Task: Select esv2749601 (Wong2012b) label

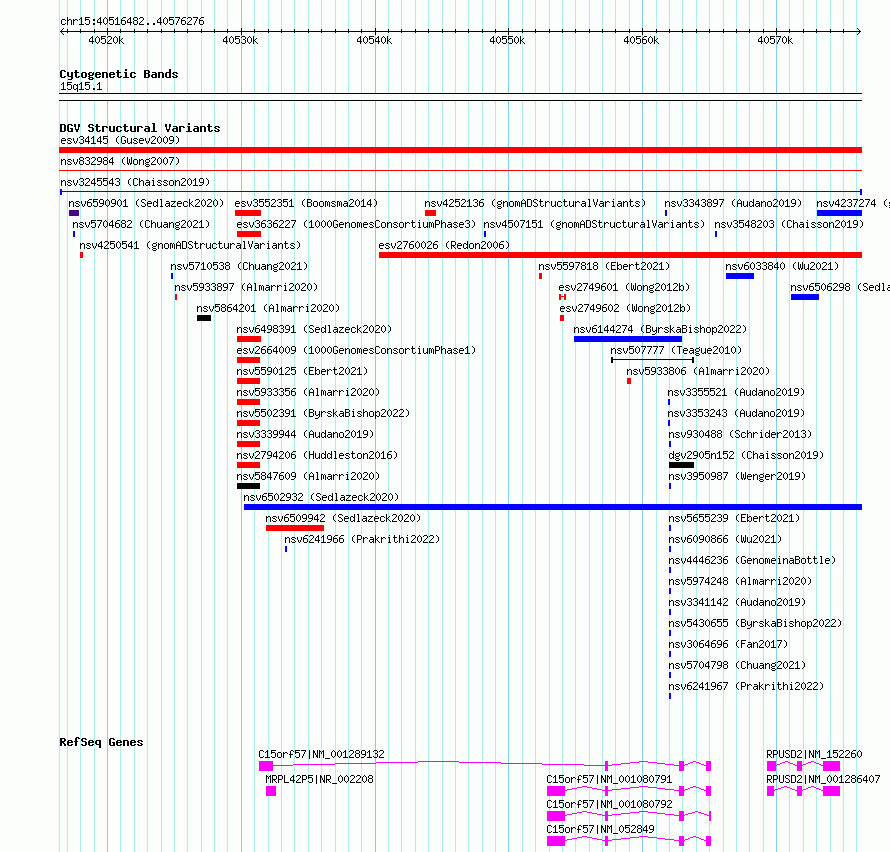Action: pos(624,287)
